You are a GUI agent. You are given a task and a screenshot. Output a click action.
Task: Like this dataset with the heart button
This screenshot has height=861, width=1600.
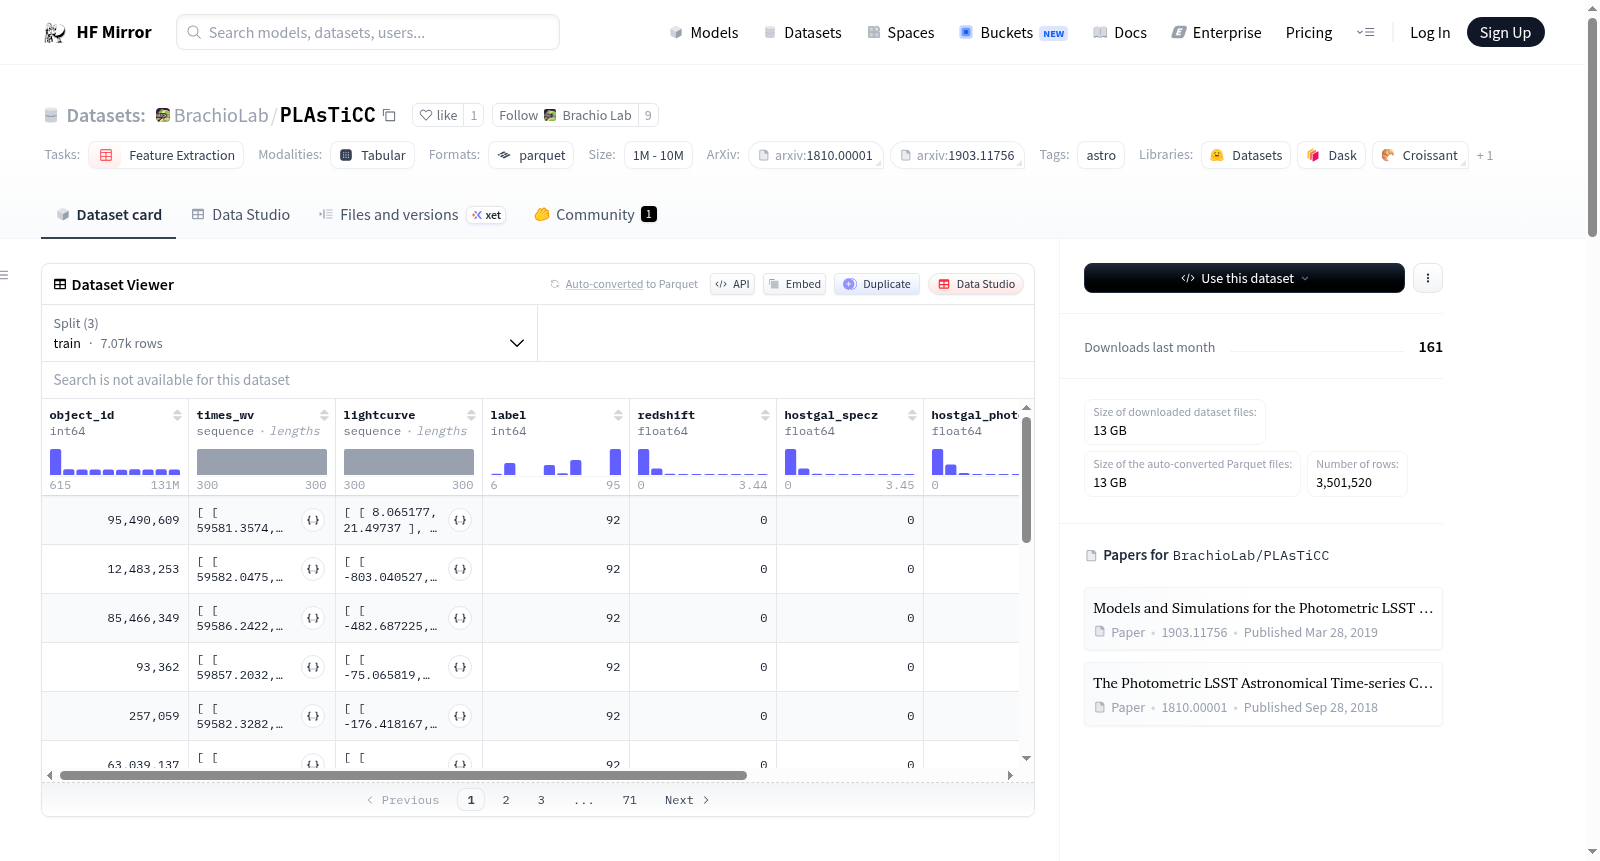[x=438, y=115]
